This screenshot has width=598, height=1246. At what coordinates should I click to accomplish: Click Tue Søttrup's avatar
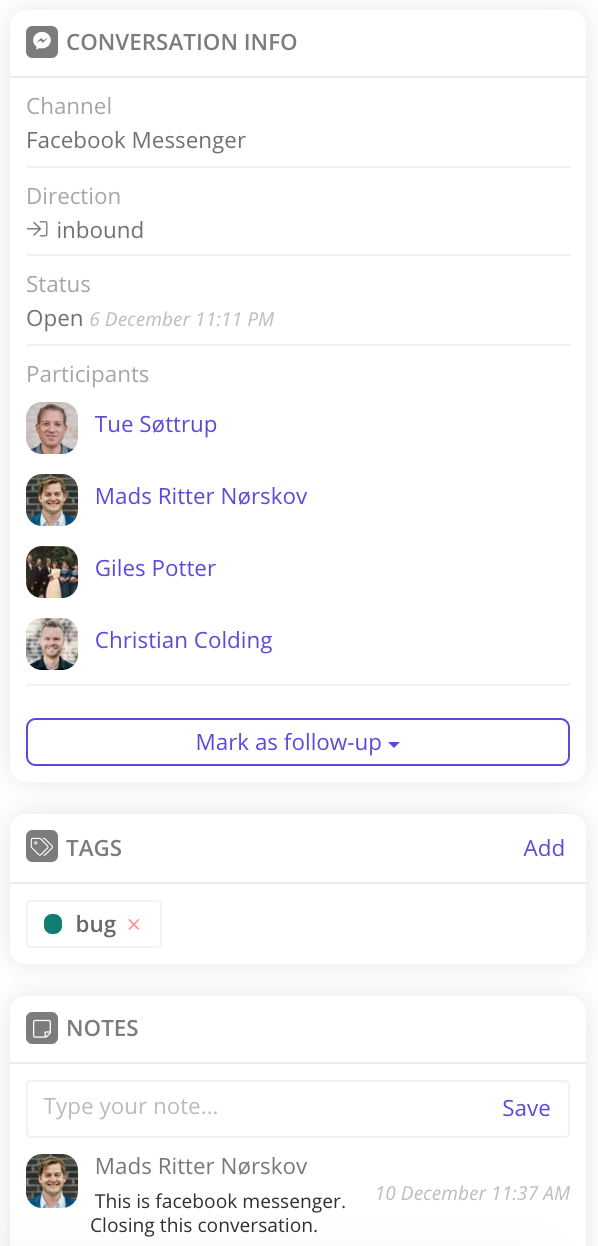click(x=52, y=428)
